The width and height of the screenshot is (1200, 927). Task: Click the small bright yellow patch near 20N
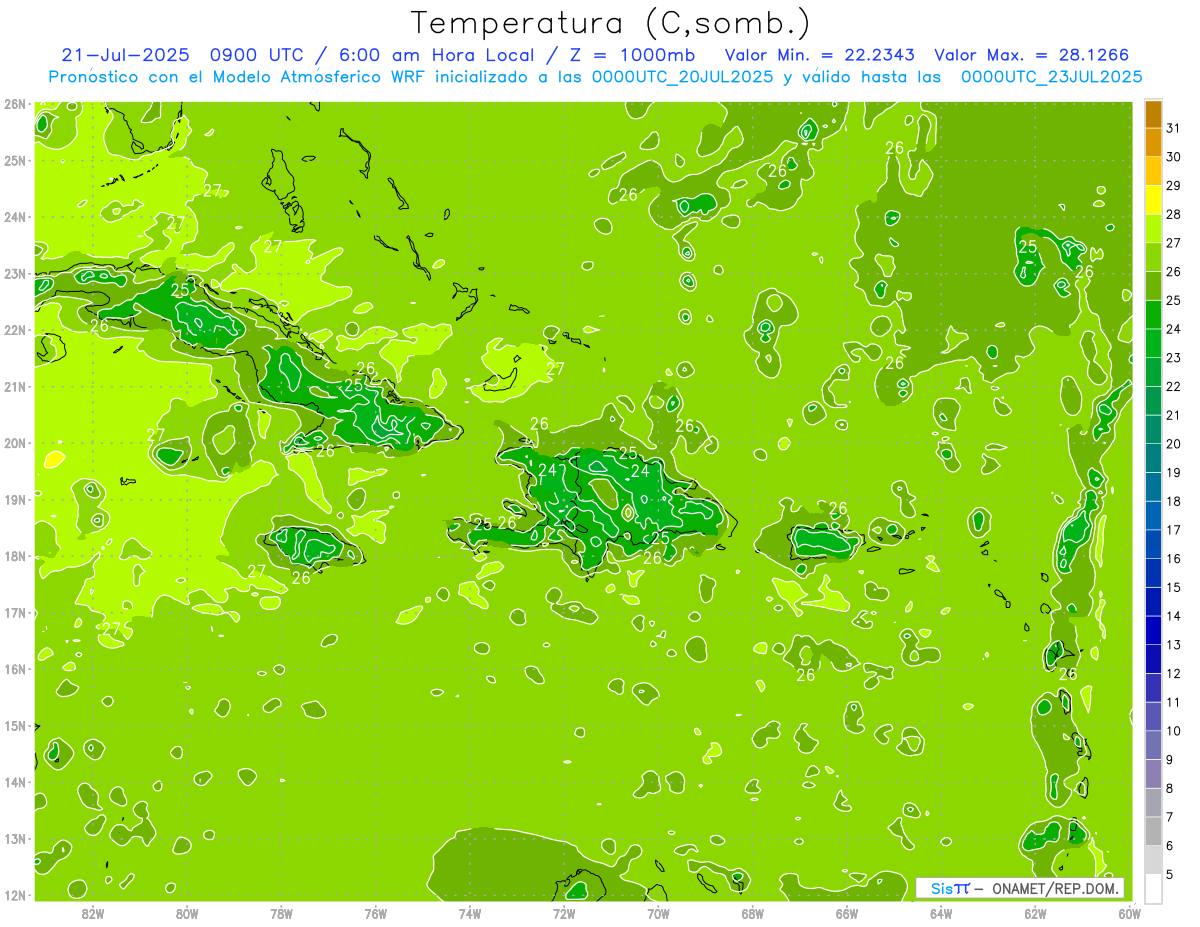pyautogui.click(x=54, y=460)
